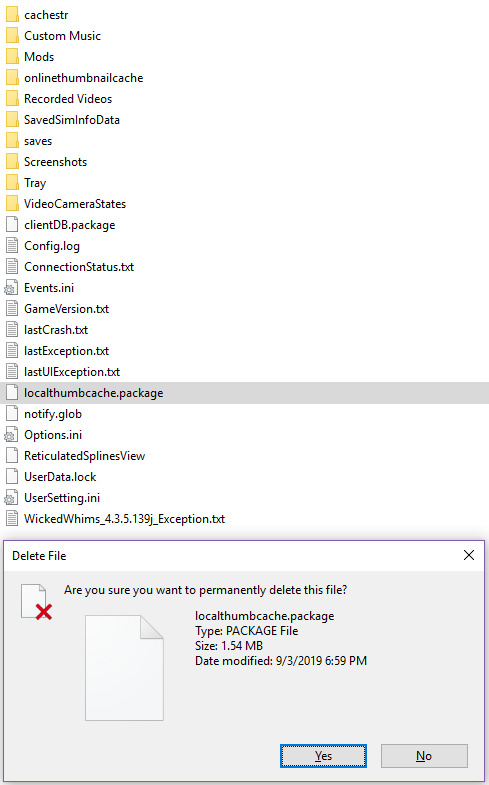
Task: Select the Mods folder icon
Action: pyautogui.click(x=12, y=57)
